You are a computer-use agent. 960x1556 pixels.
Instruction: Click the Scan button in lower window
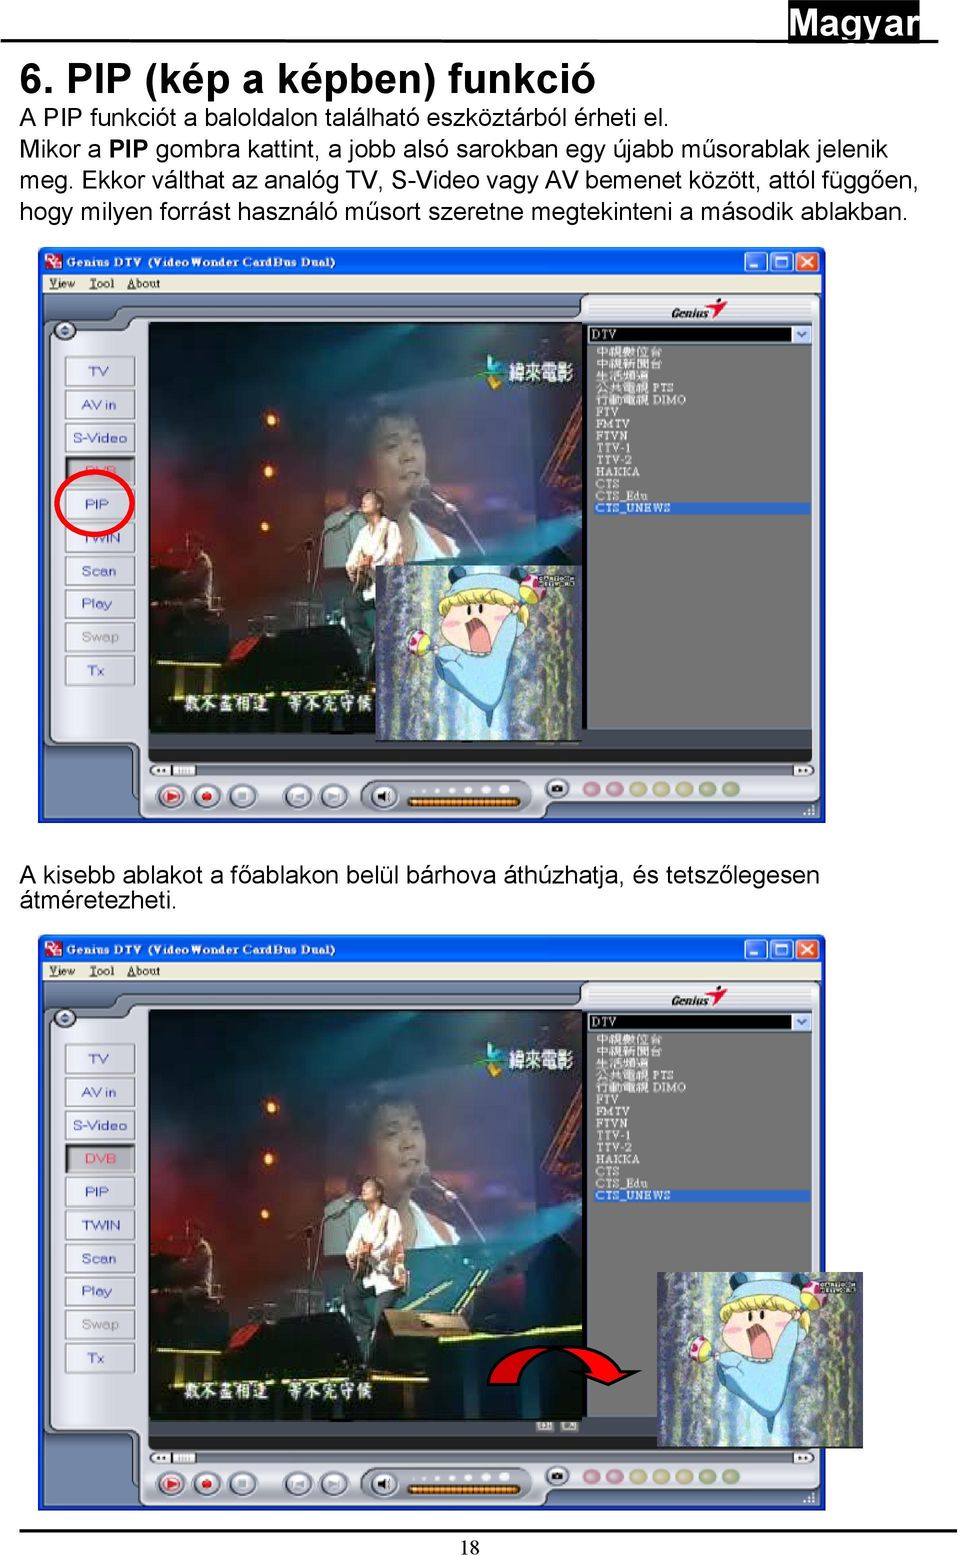click(x=99, y=1258)
